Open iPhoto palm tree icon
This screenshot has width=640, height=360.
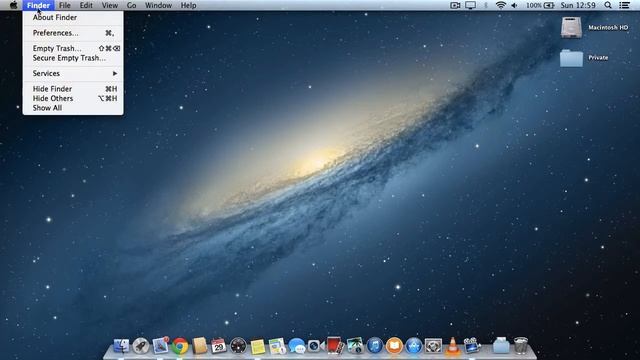coord(355,346)
